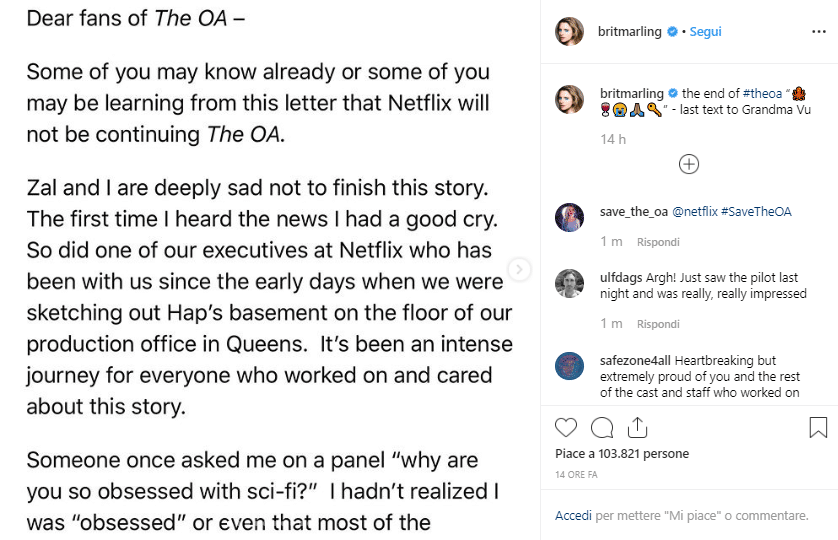Open ulfdags commenter avatar
The height and width of the screenshot is (540, 838).
pos(570,284)
